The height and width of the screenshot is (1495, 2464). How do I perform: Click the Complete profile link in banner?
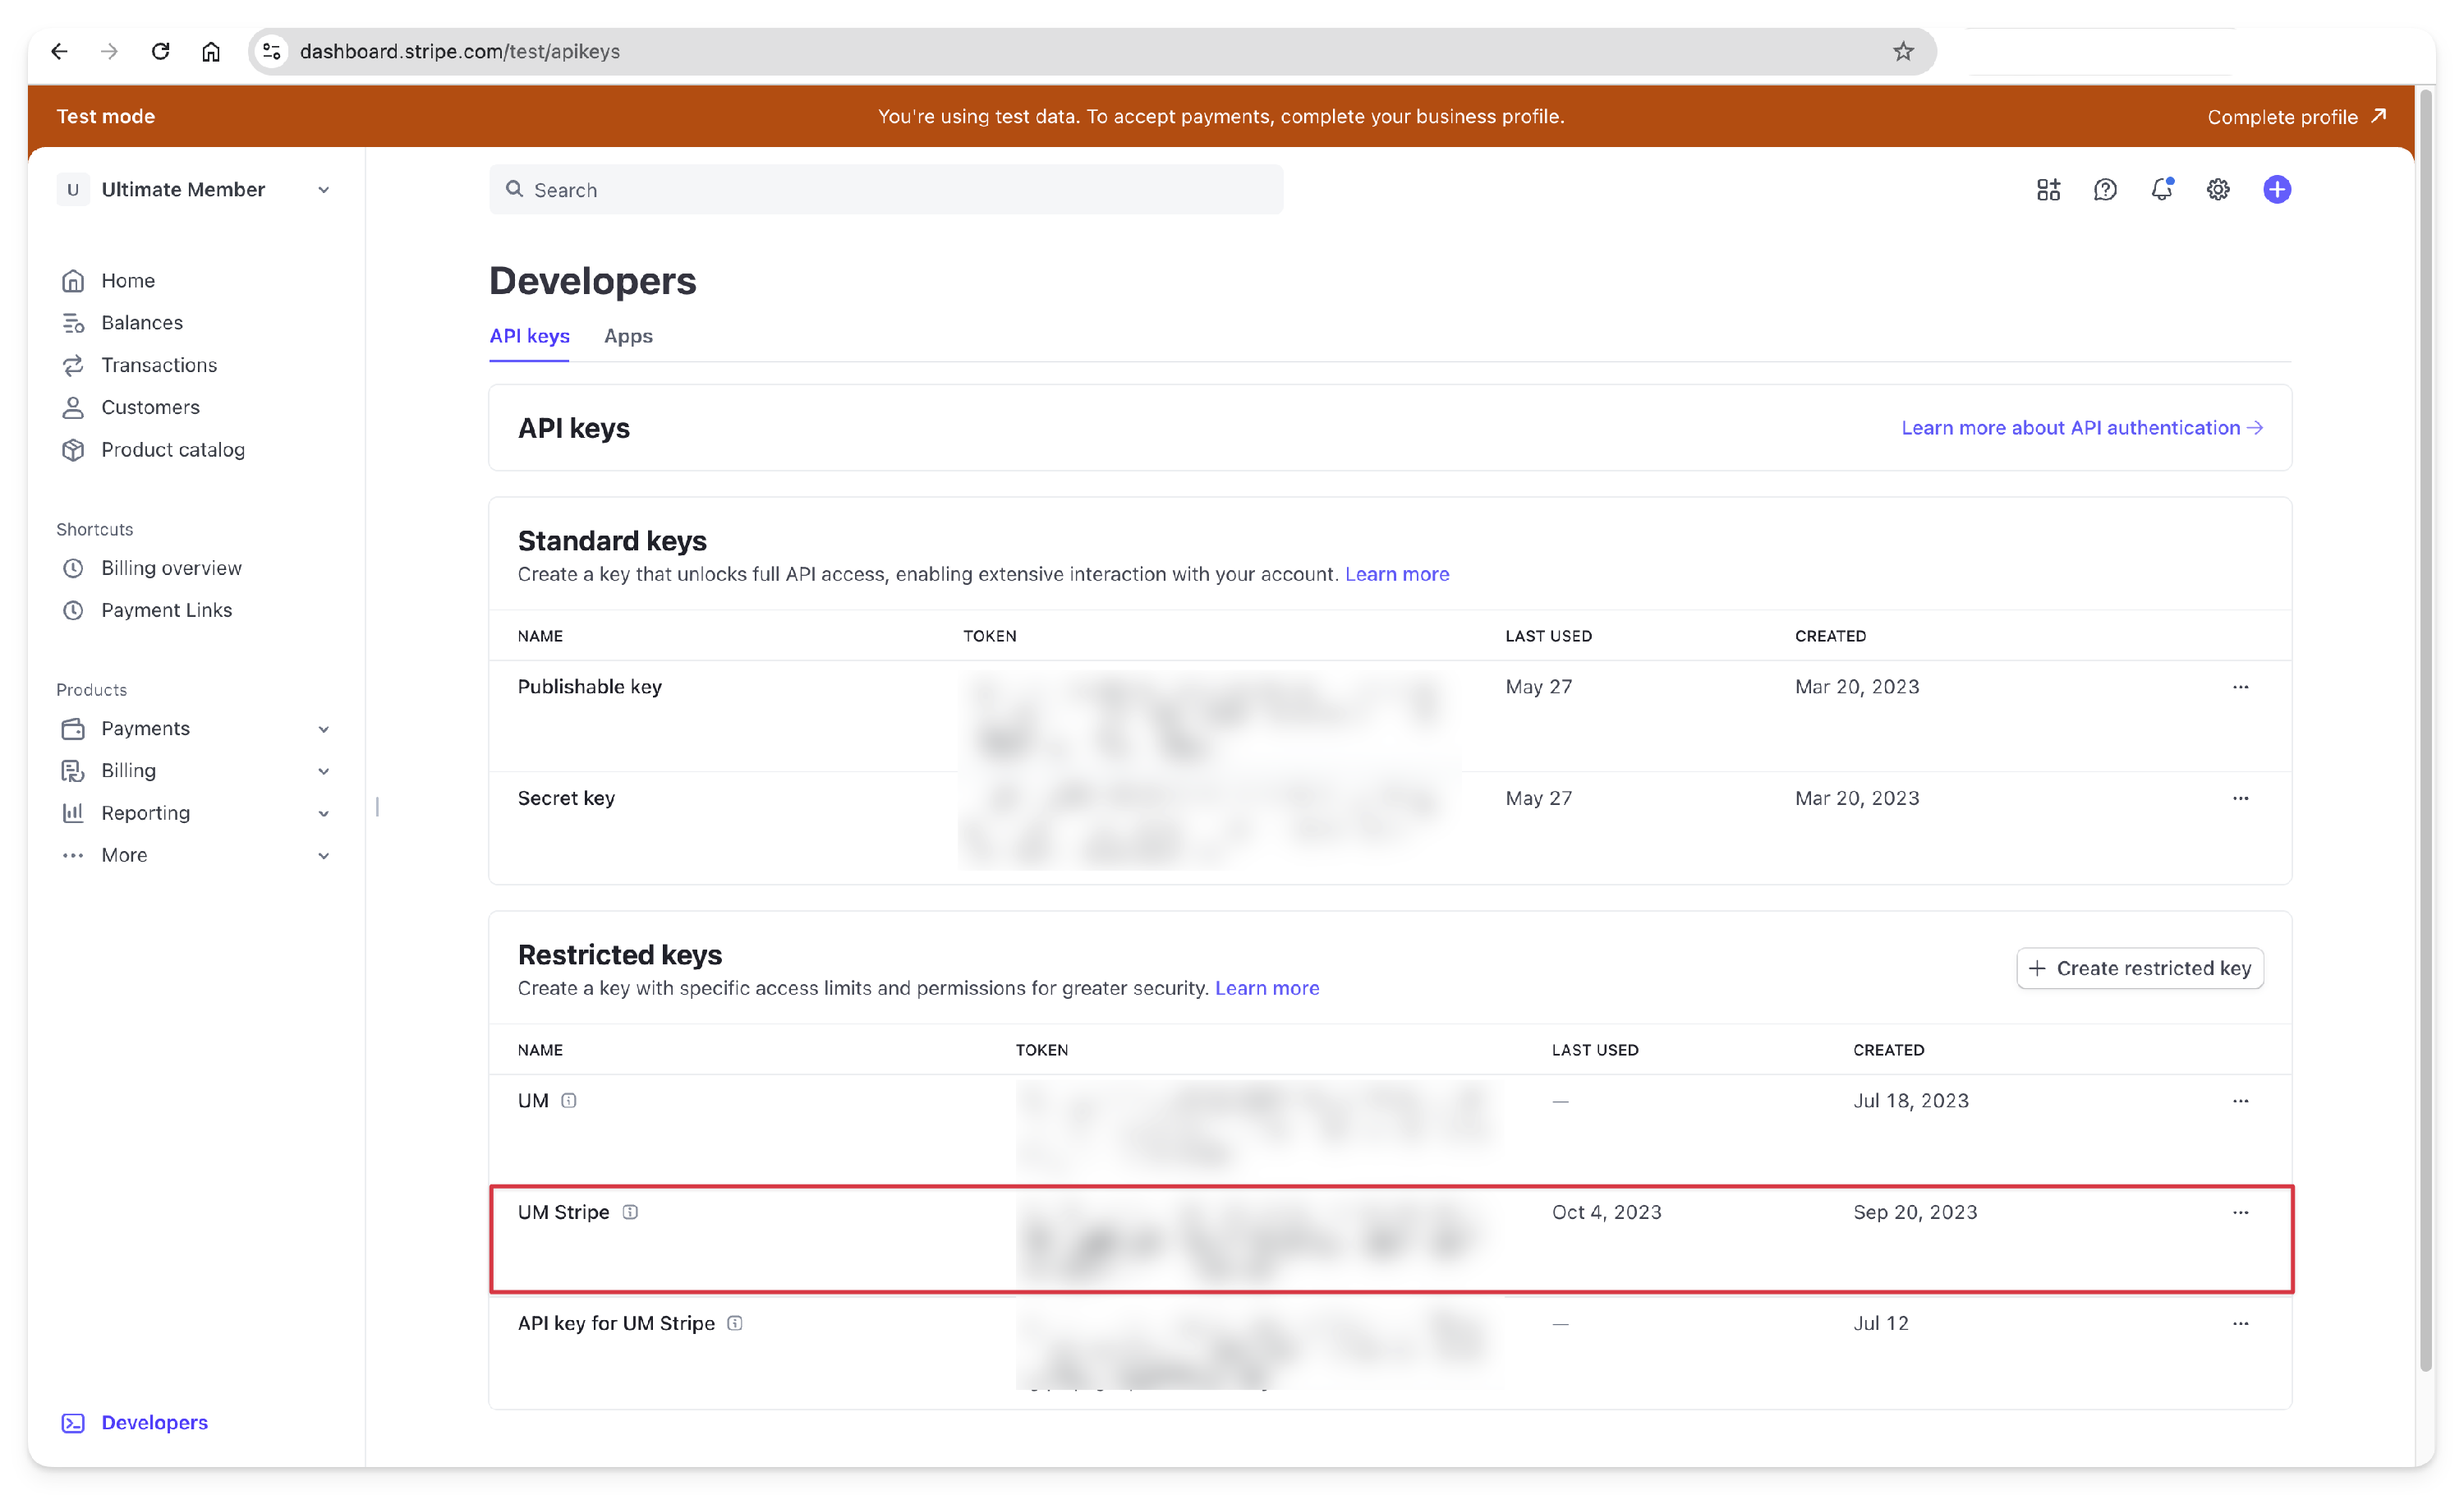click(2296, 116)
